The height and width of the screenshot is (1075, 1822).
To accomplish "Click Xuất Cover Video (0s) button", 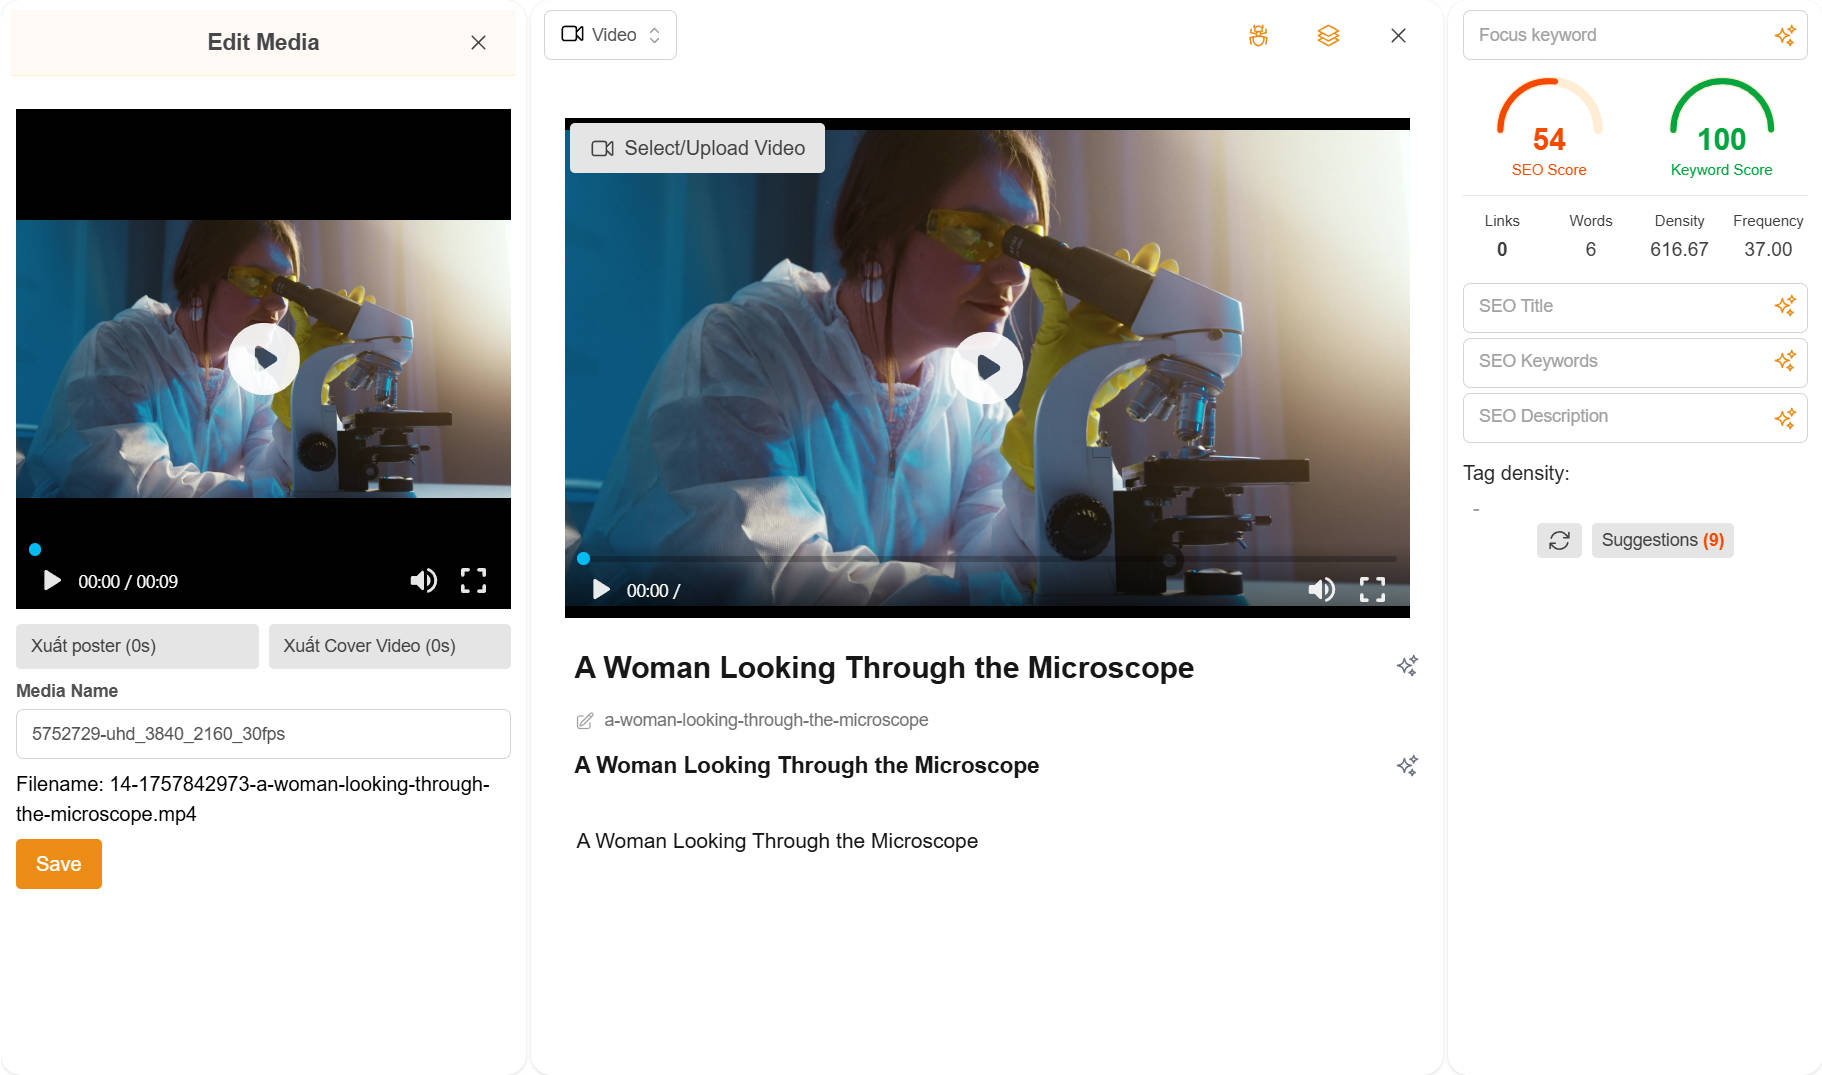I will pos(389,646).
